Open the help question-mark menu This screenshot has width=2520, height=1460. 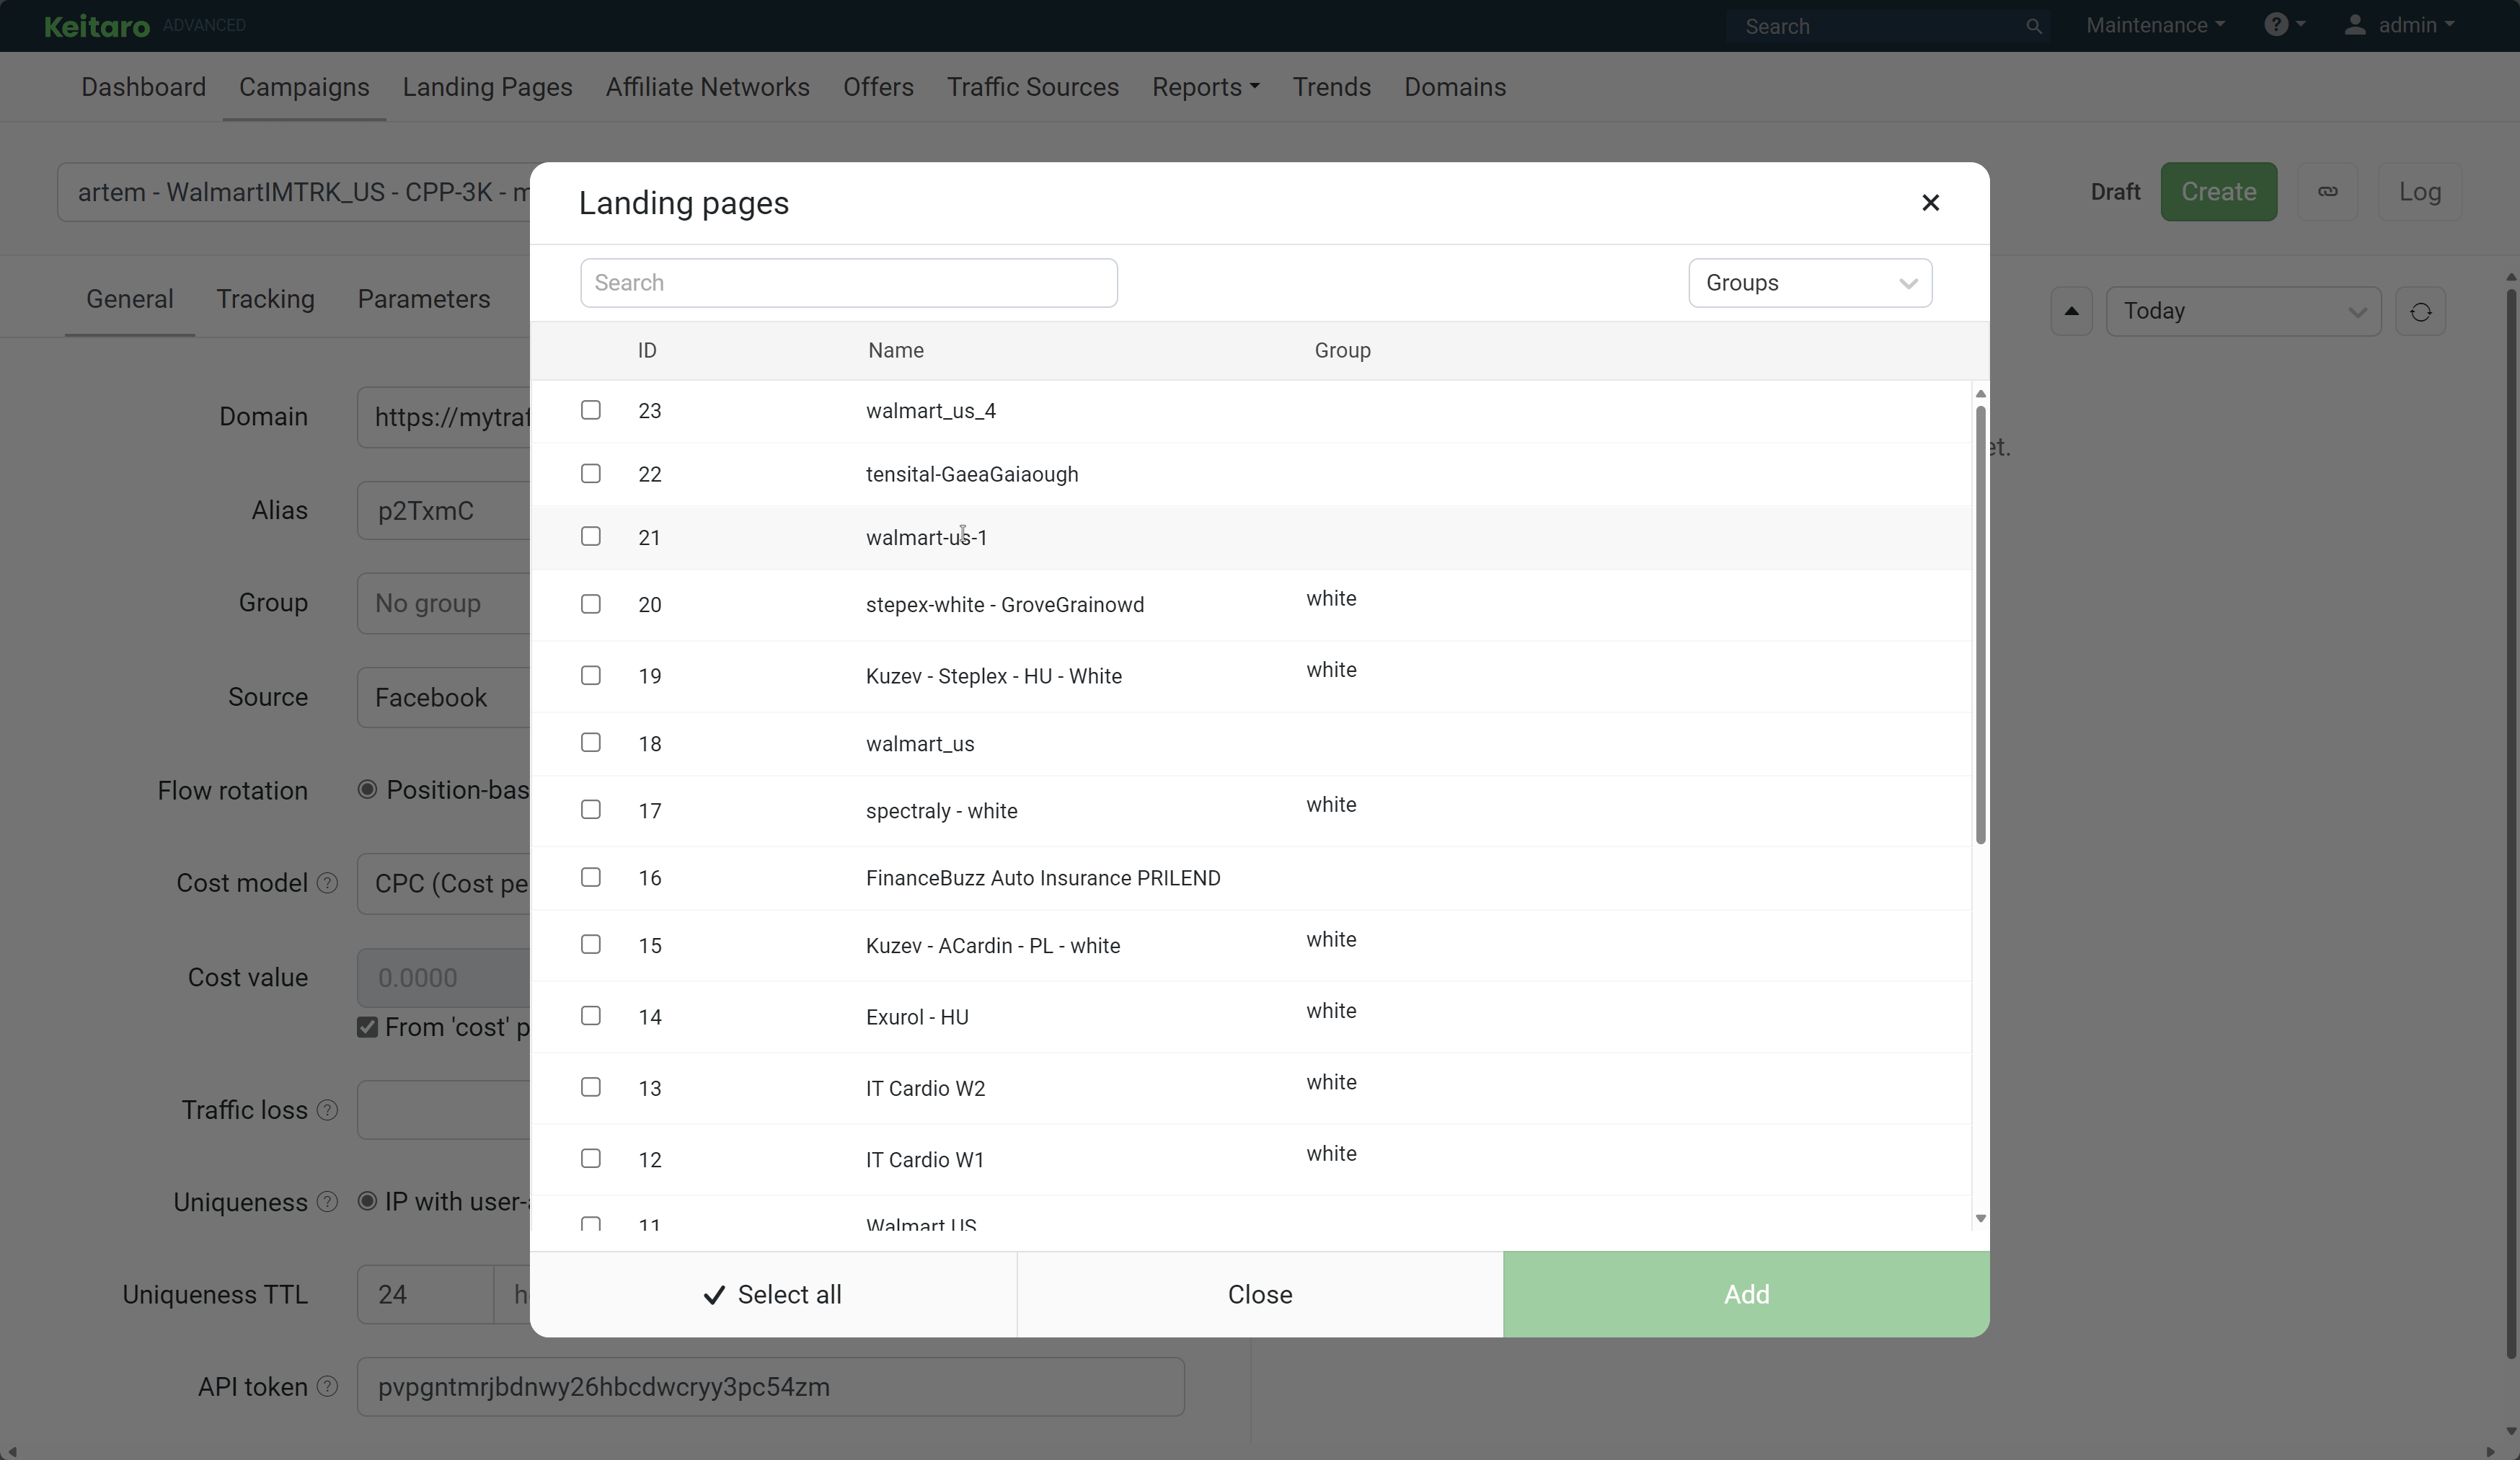click(2285, 25)
